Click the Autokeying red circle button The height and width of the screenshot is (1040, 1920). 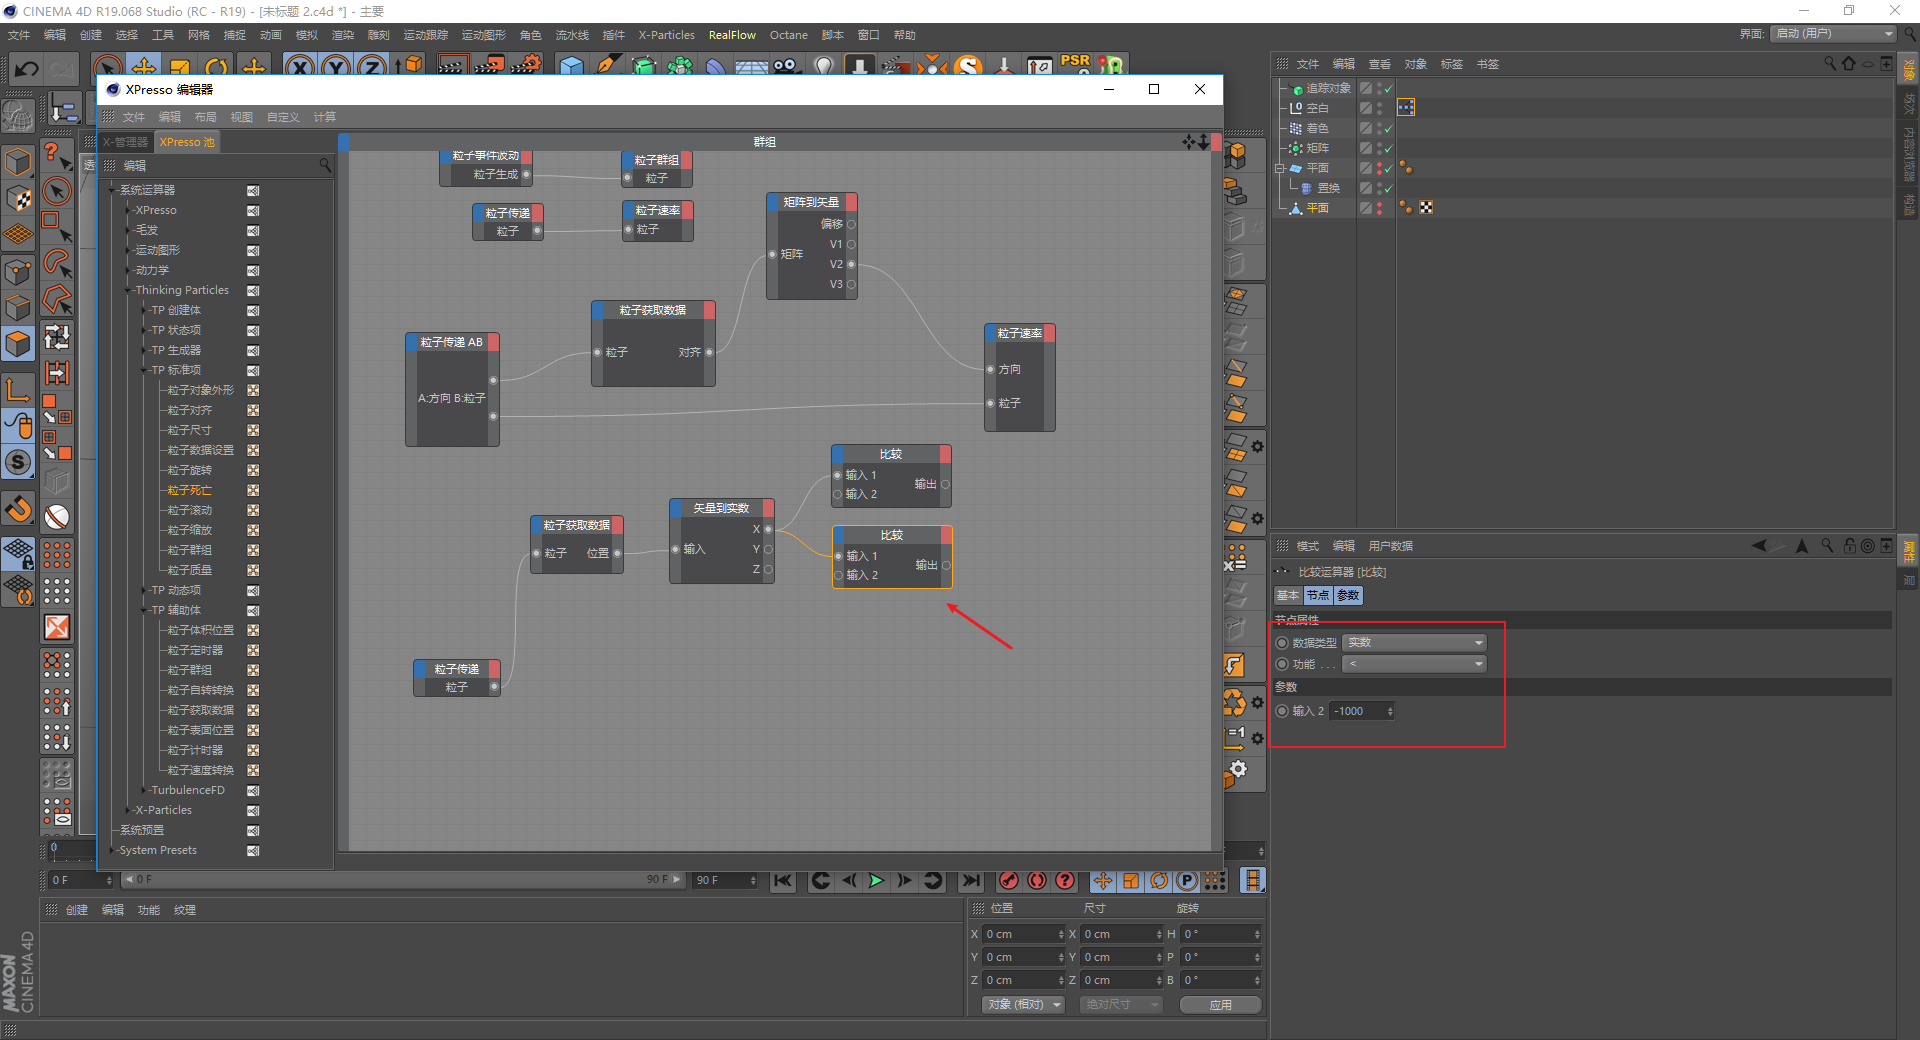1037,880
